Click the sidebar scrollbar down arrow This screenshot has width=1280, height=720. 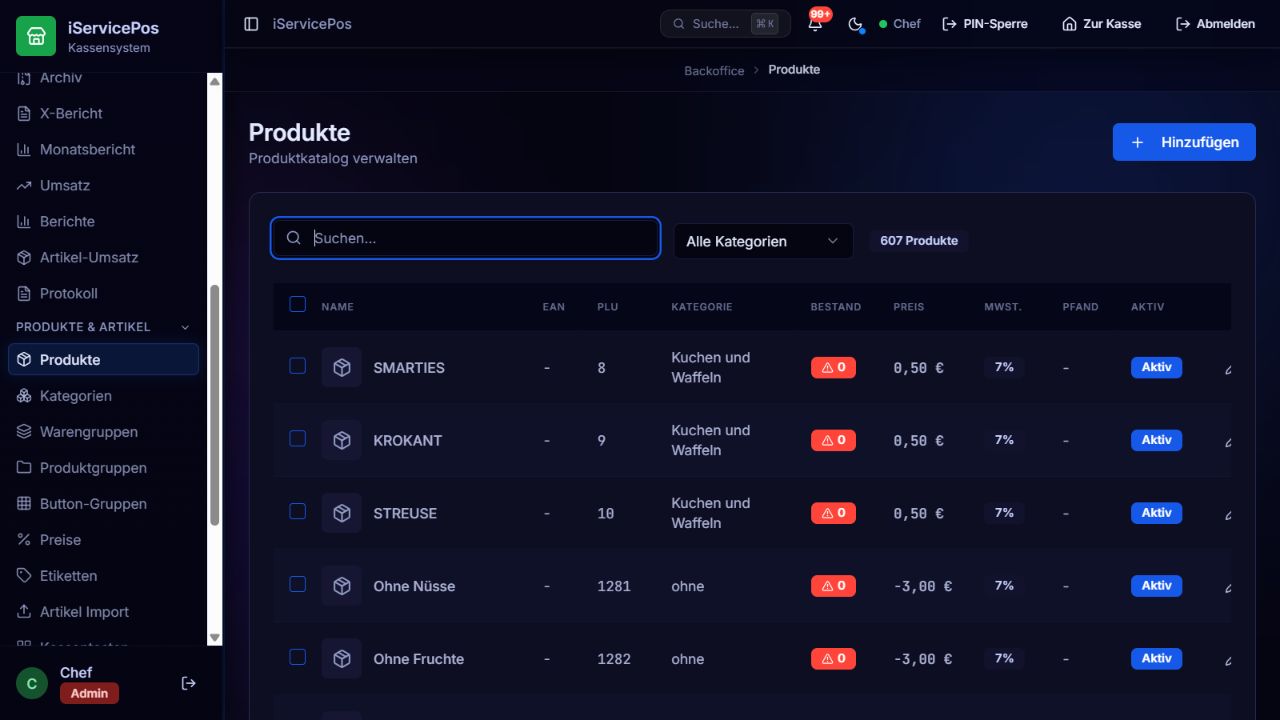pos(214,638)
